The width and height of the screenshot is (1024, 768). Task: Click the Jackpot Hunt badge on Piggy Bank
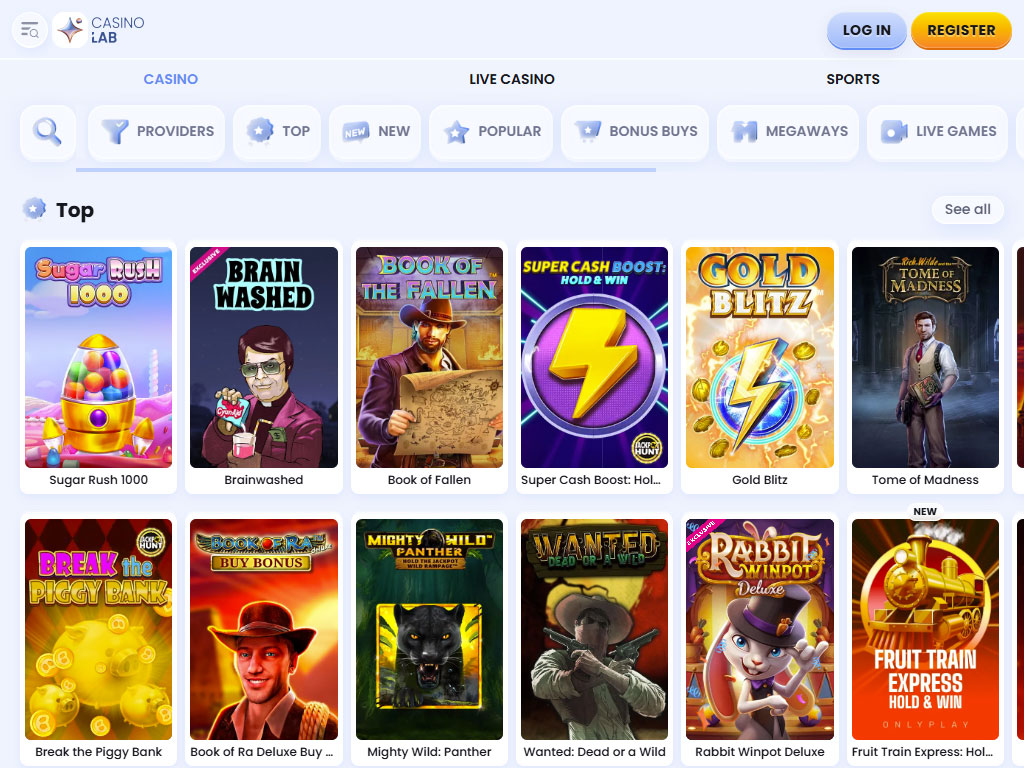pos(151,541)
